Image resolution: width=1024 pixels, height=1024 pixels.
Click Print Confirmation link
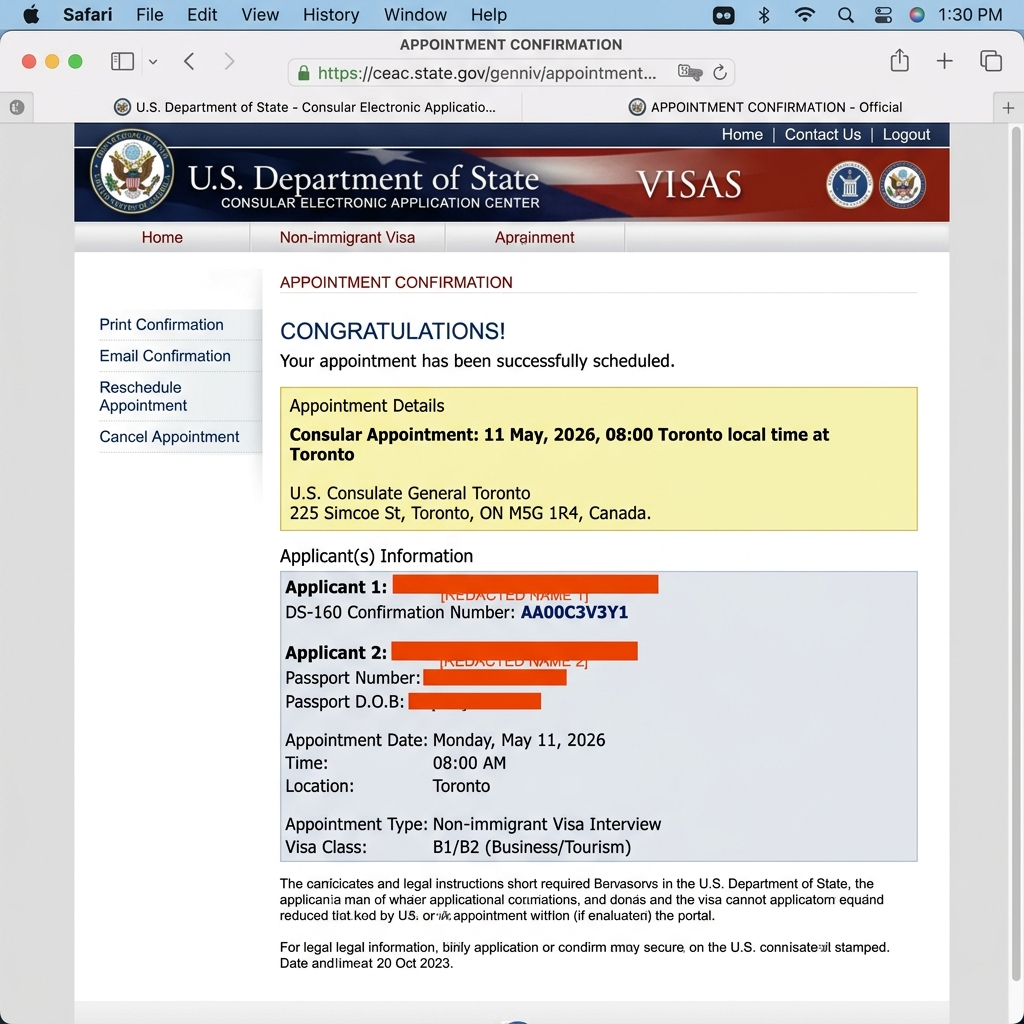coord(161,325)
